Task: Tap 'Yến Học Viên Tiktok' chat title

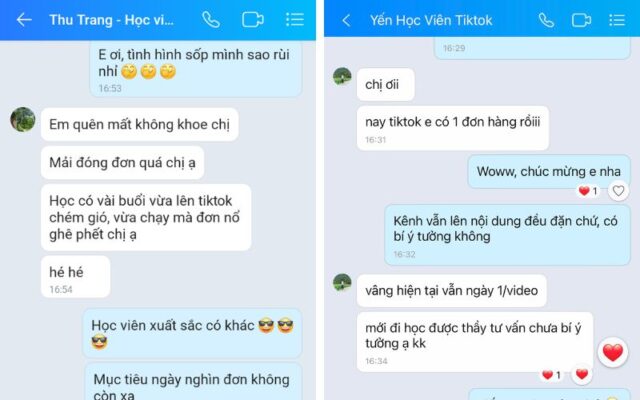Action: (x=431, y=20)
